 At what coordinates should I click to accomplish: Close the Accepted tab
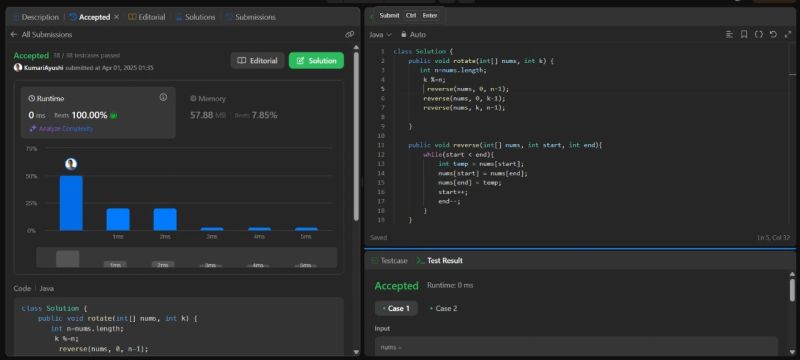(x=116, y=17)
